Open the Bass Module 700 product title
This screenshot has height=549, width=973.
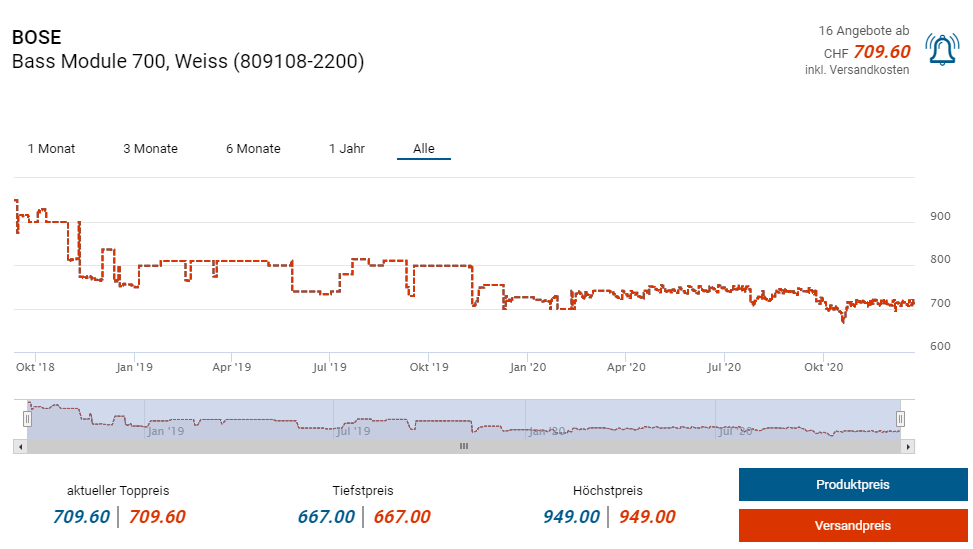coord(188,62)
